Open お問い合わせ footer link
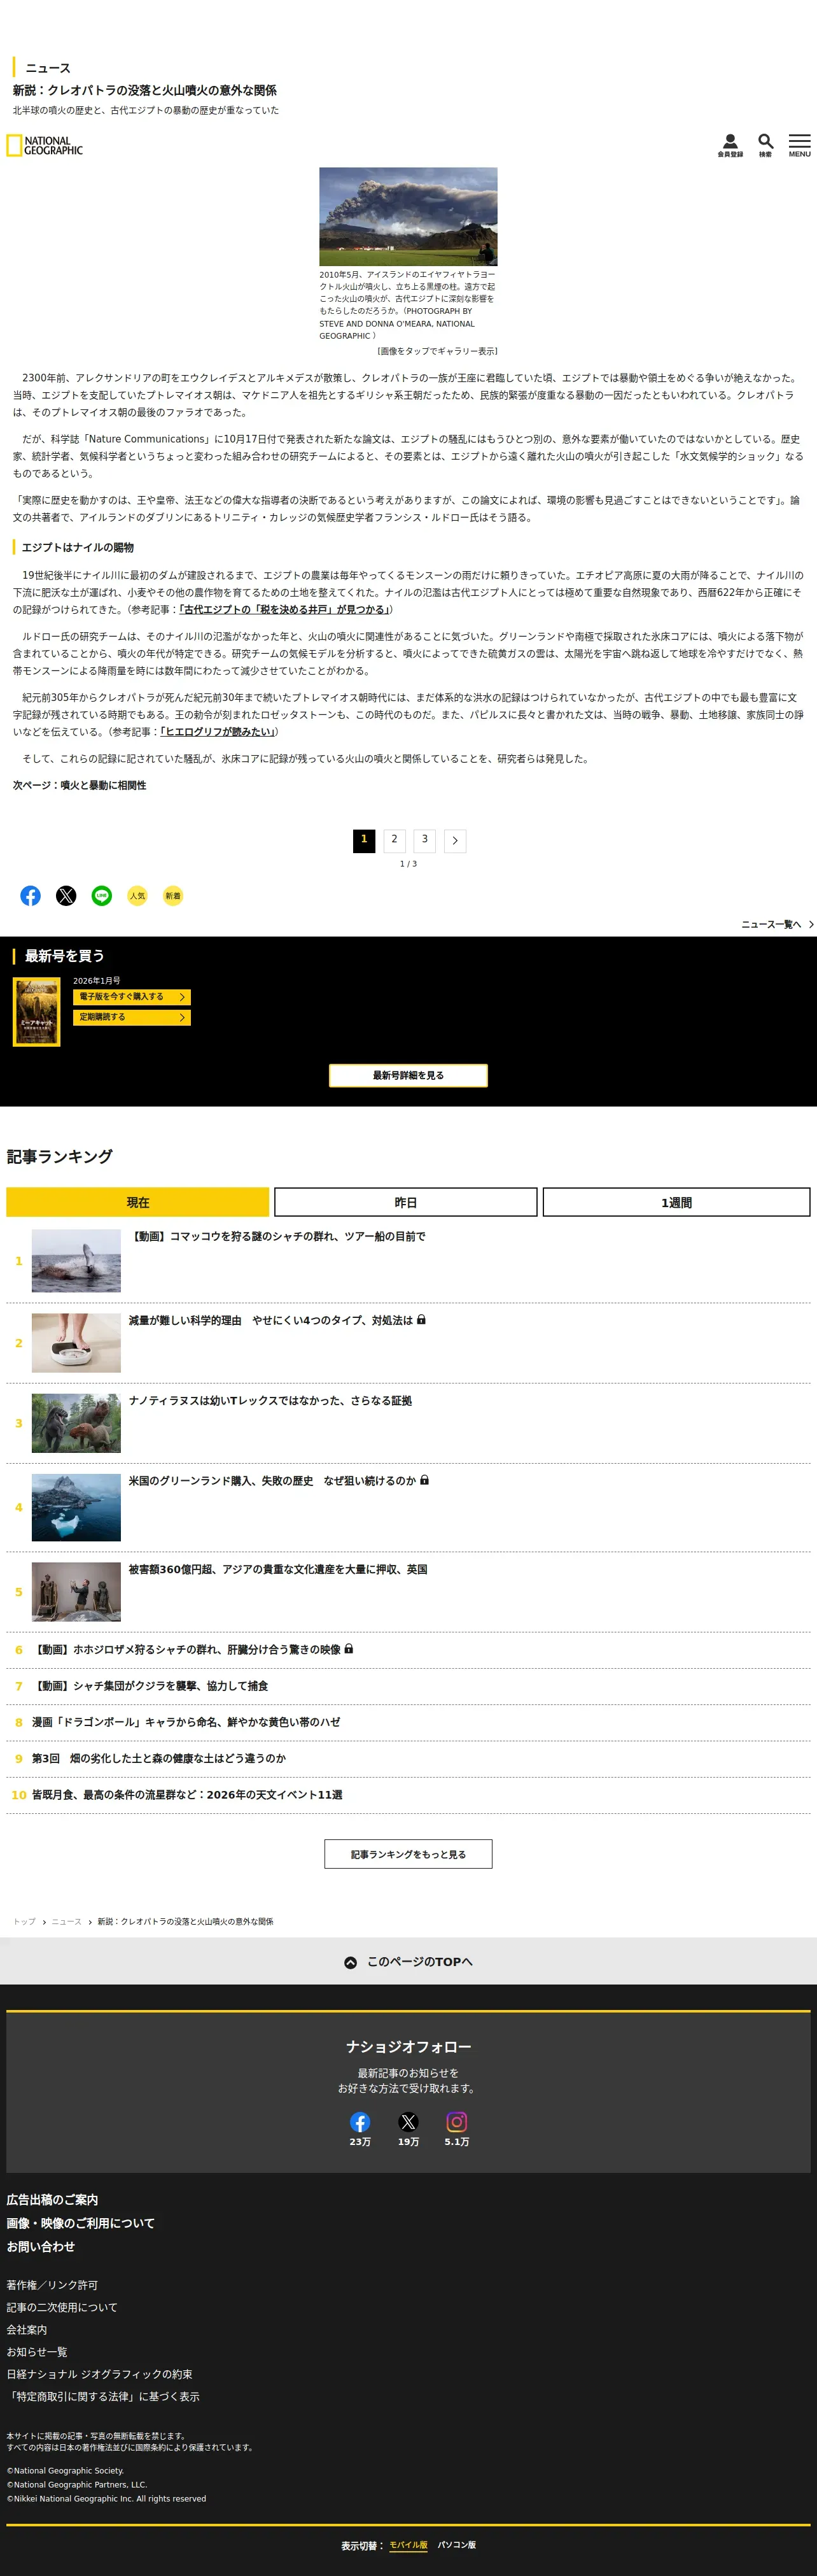This screenshot has width=817, height=2576. pyautogui.click(x=41, y=2246)
